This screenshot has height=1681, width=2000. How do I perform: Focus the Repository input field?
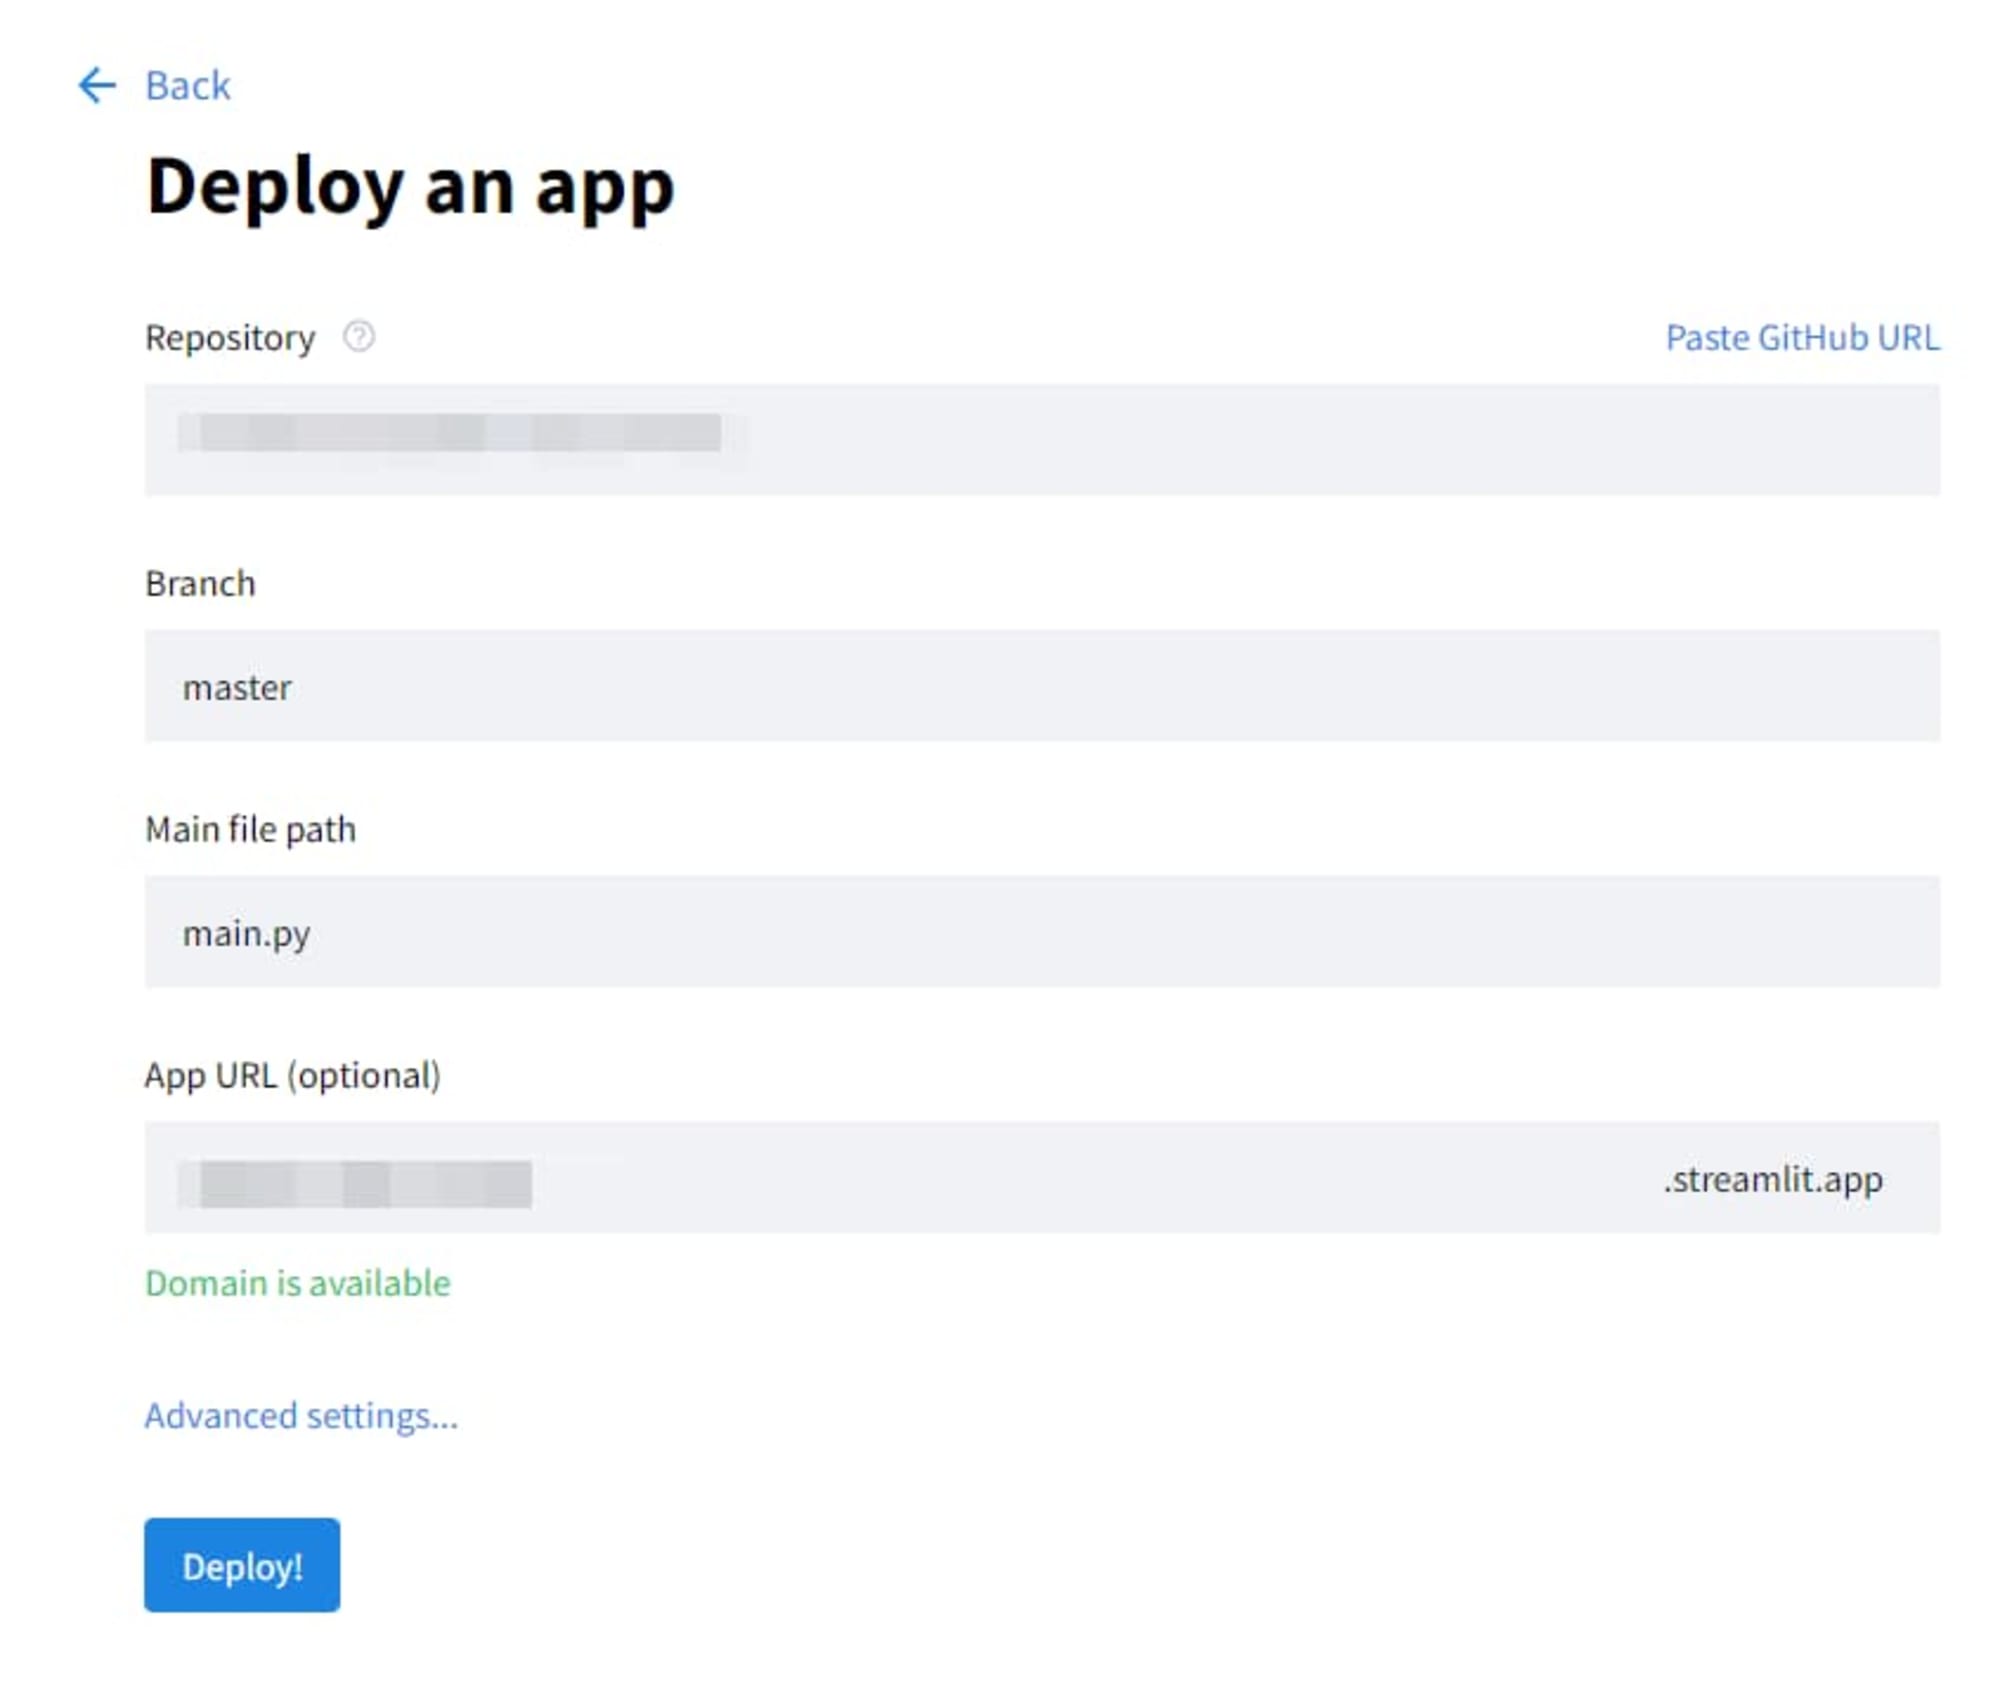1041,439
